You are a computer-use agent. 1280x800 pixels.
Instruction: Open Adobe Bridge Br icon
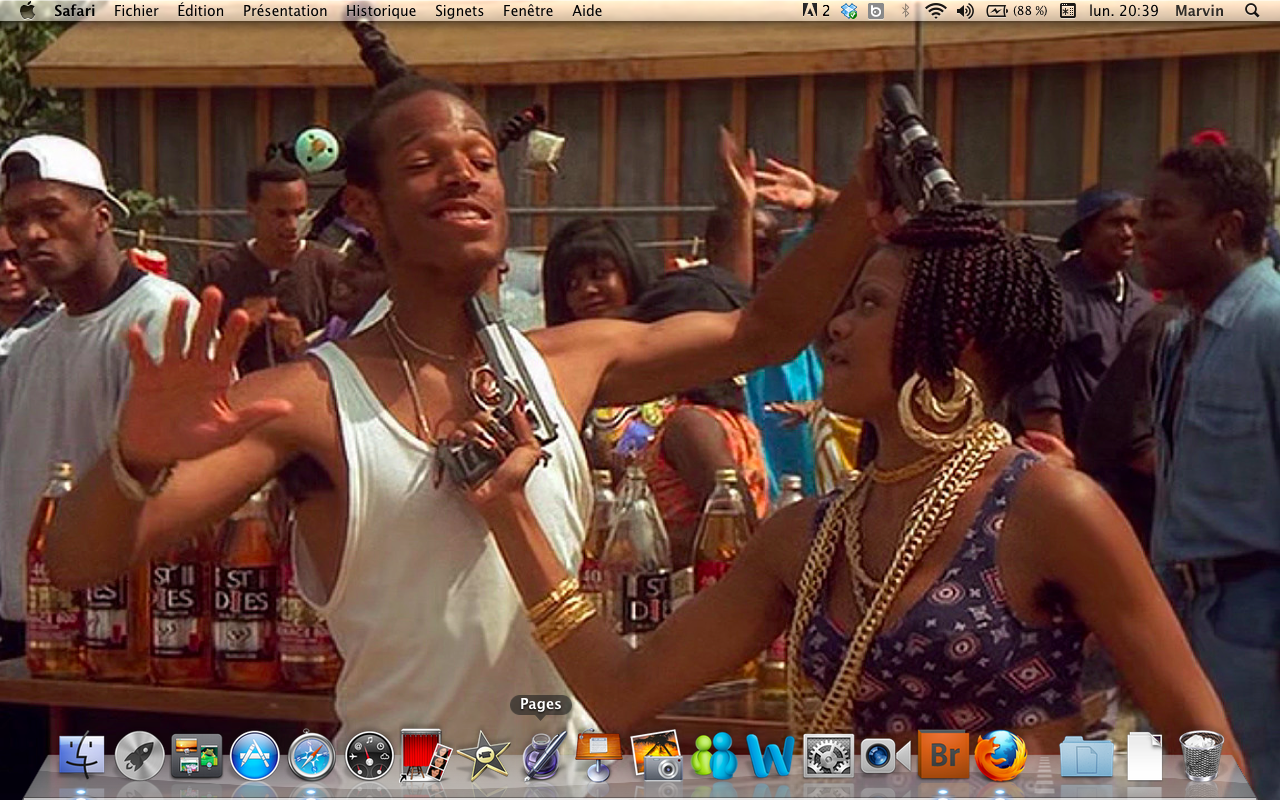pyautogui.click(x=944, y=755)
